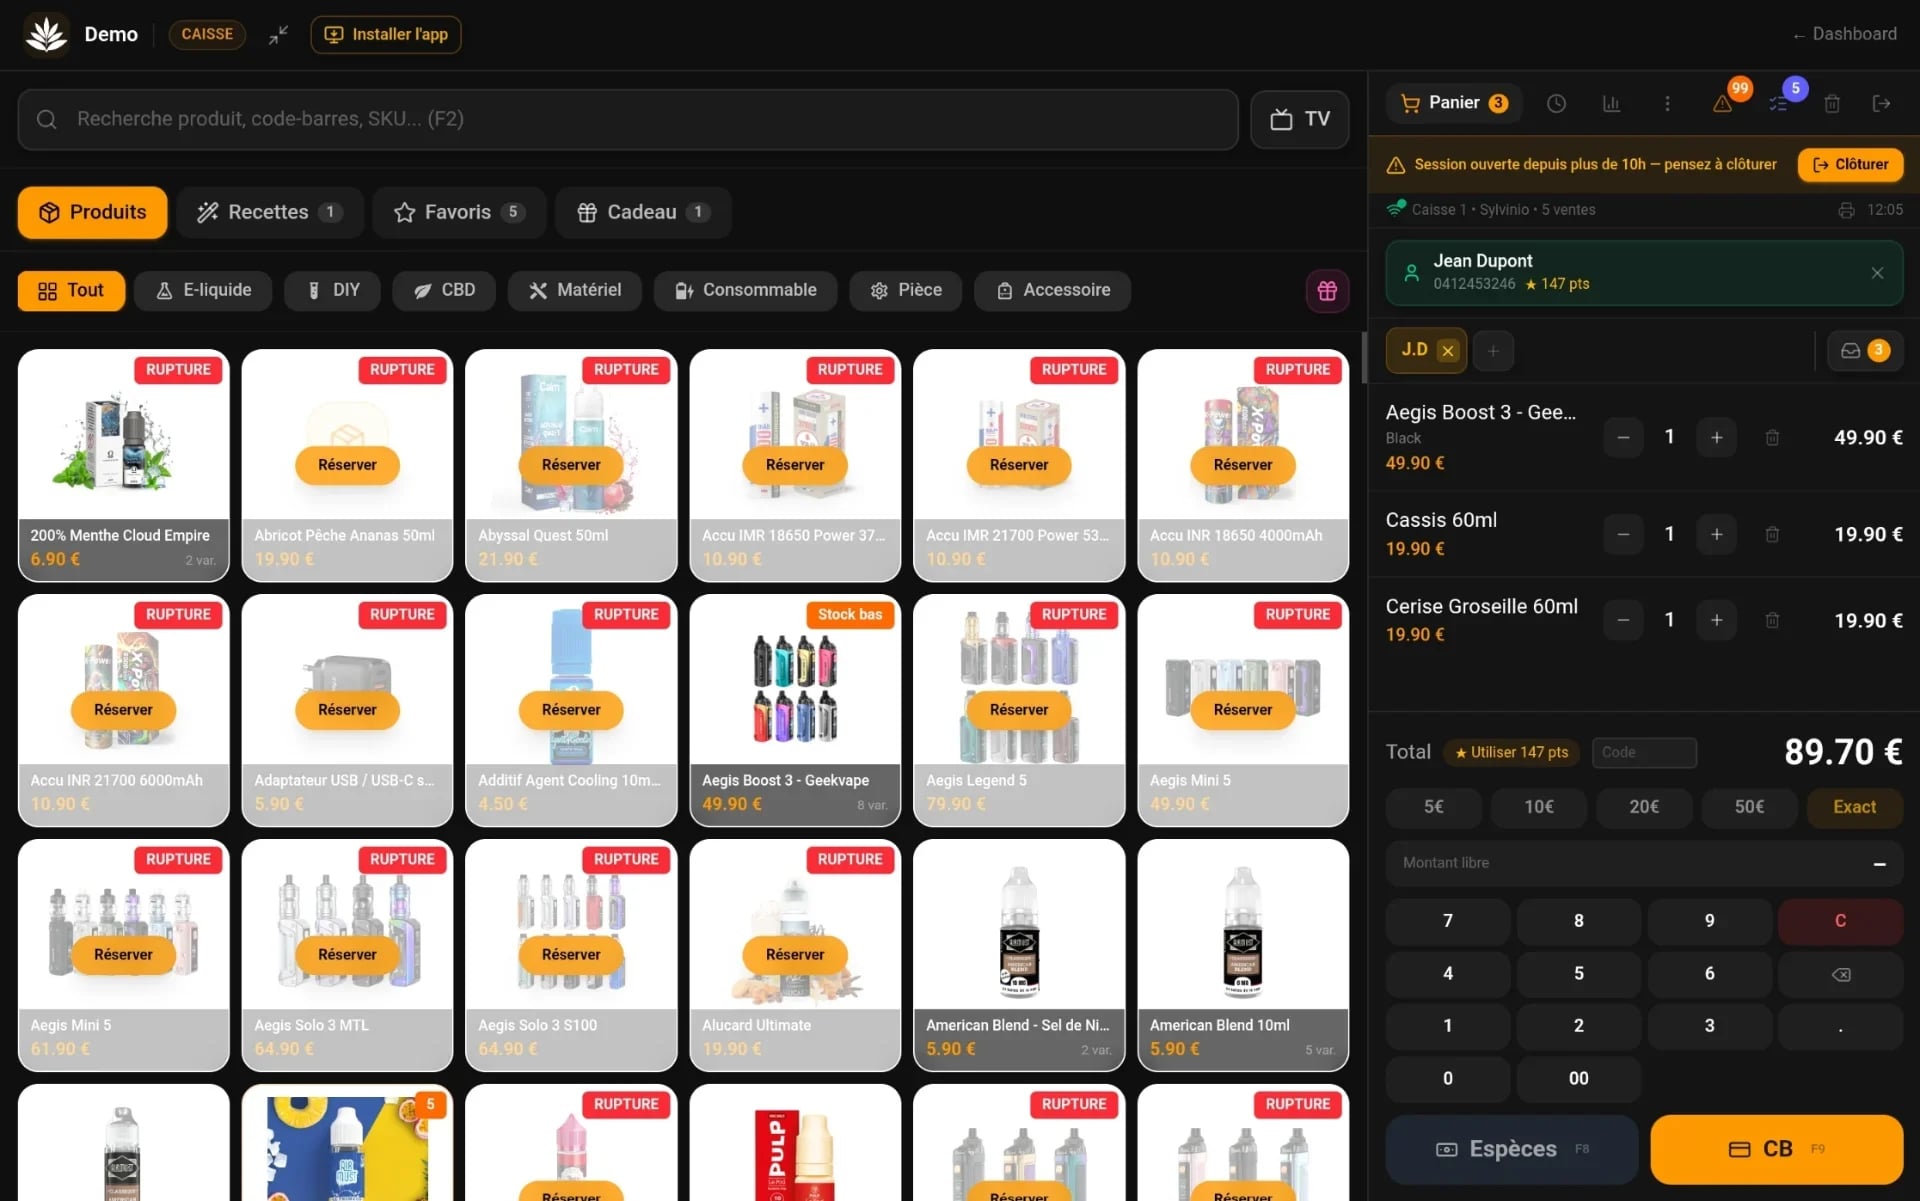Screen dimensions: 1920x1201
Task: Filter products by Accessoire
Action: point(1053,290)
